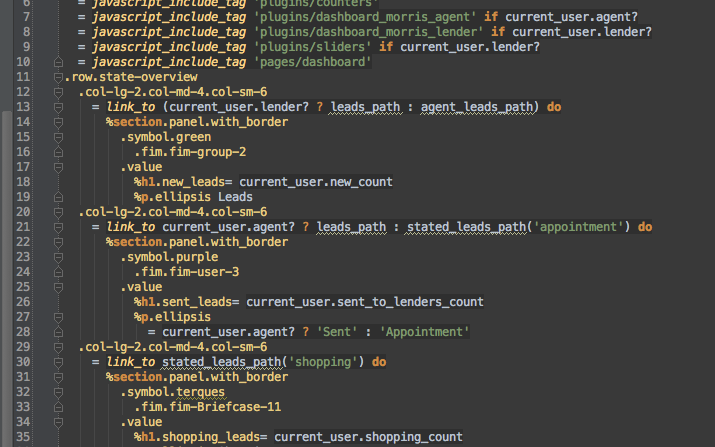Screen dimensions: 715x447
Task: Click .row.state-overview text
Action: 131,77
